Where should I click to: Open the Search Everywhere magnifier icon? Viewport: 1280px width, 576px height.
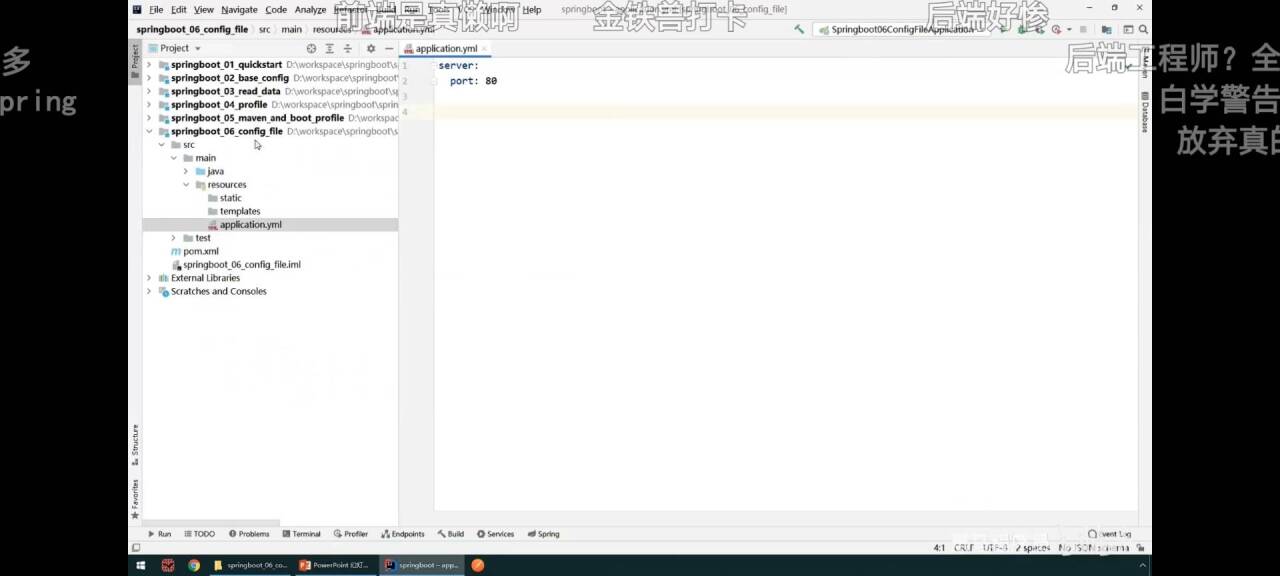(1143, 30)
